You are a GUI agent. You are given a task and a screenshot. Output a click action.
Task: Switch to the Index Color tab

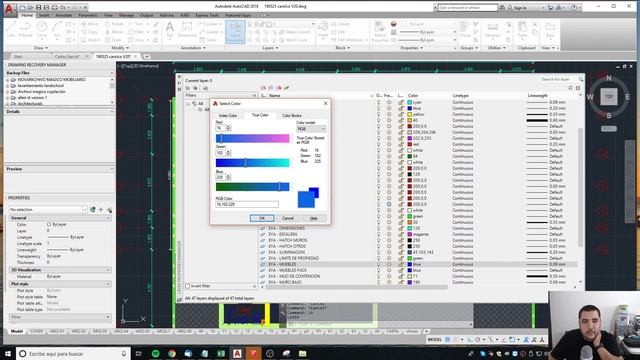228,116
